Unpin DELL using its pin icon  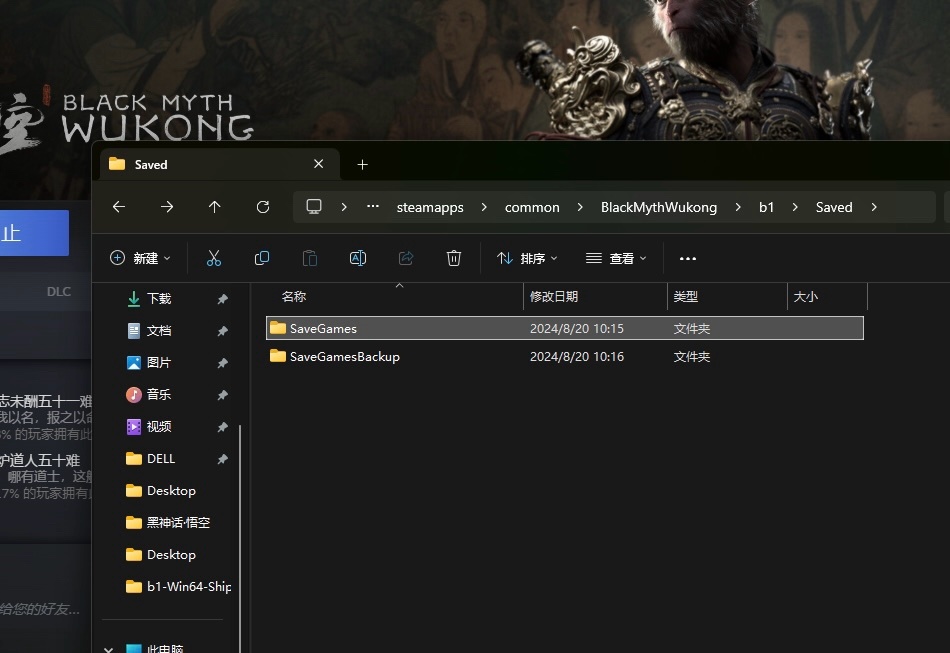222,459
